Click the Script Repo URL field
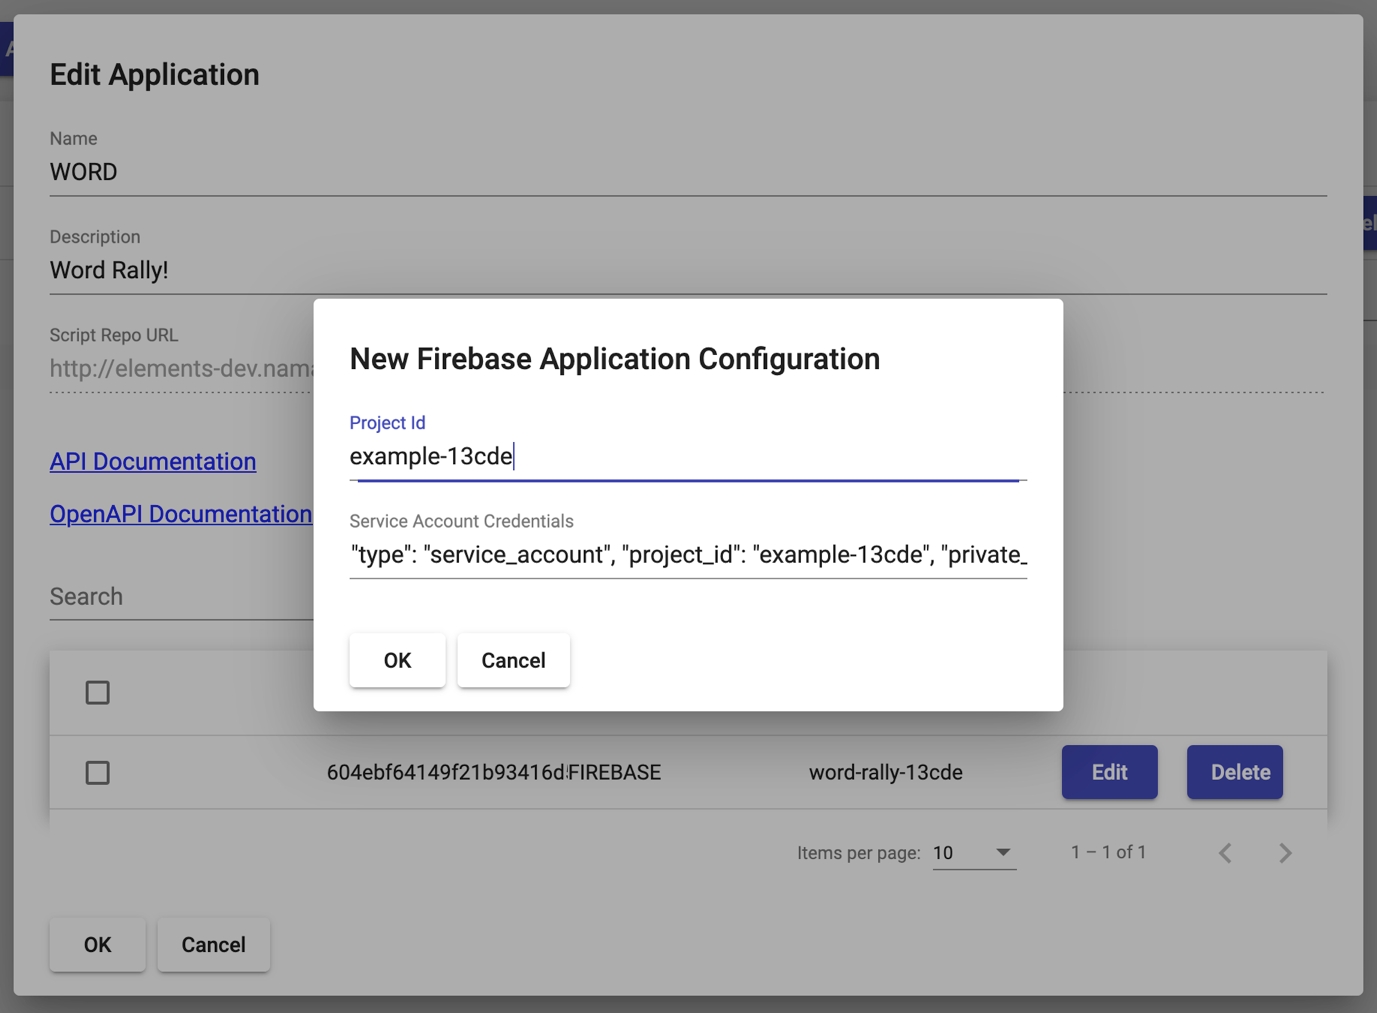 click(180, 369)
